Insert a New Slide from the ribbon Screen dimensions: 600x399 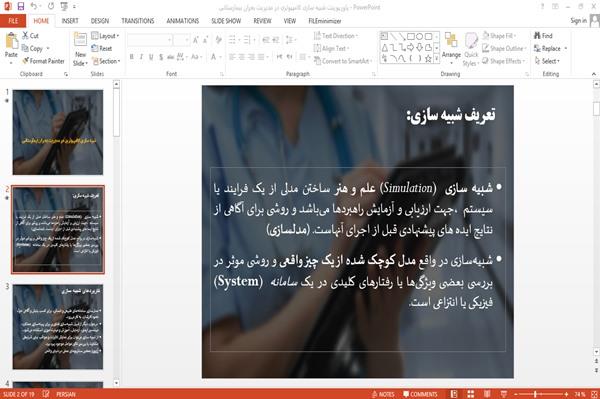(x=80, y=50)
